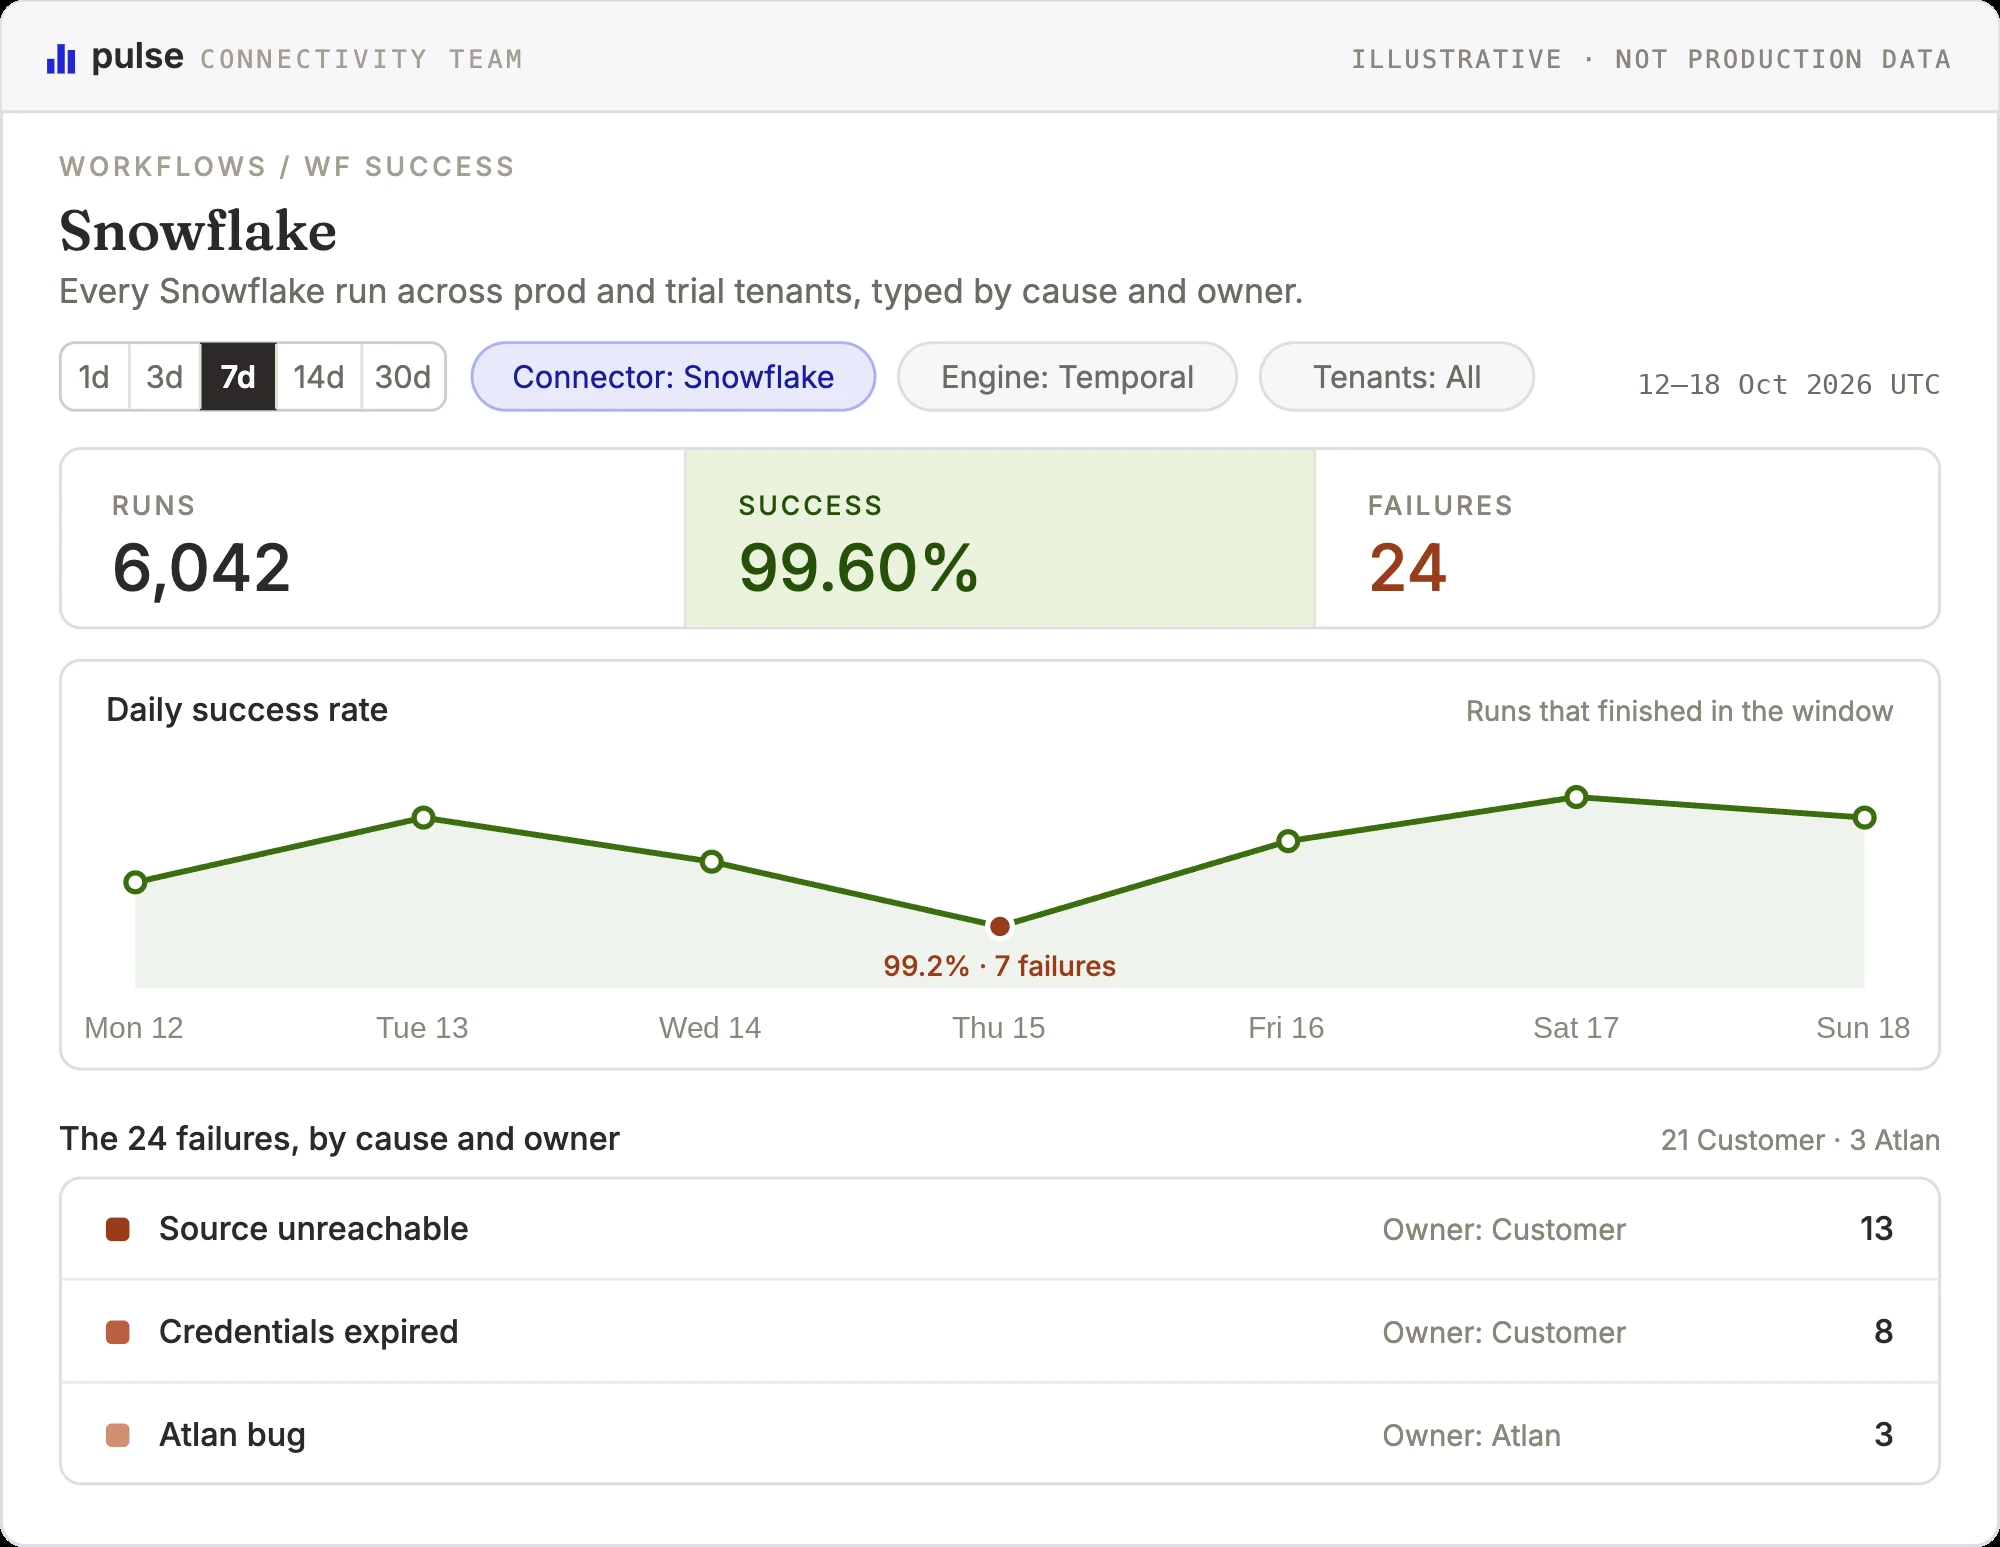2000x1547 pixels.
Task: Click the Wed 14 chart data point
Action: click(712, 862)
